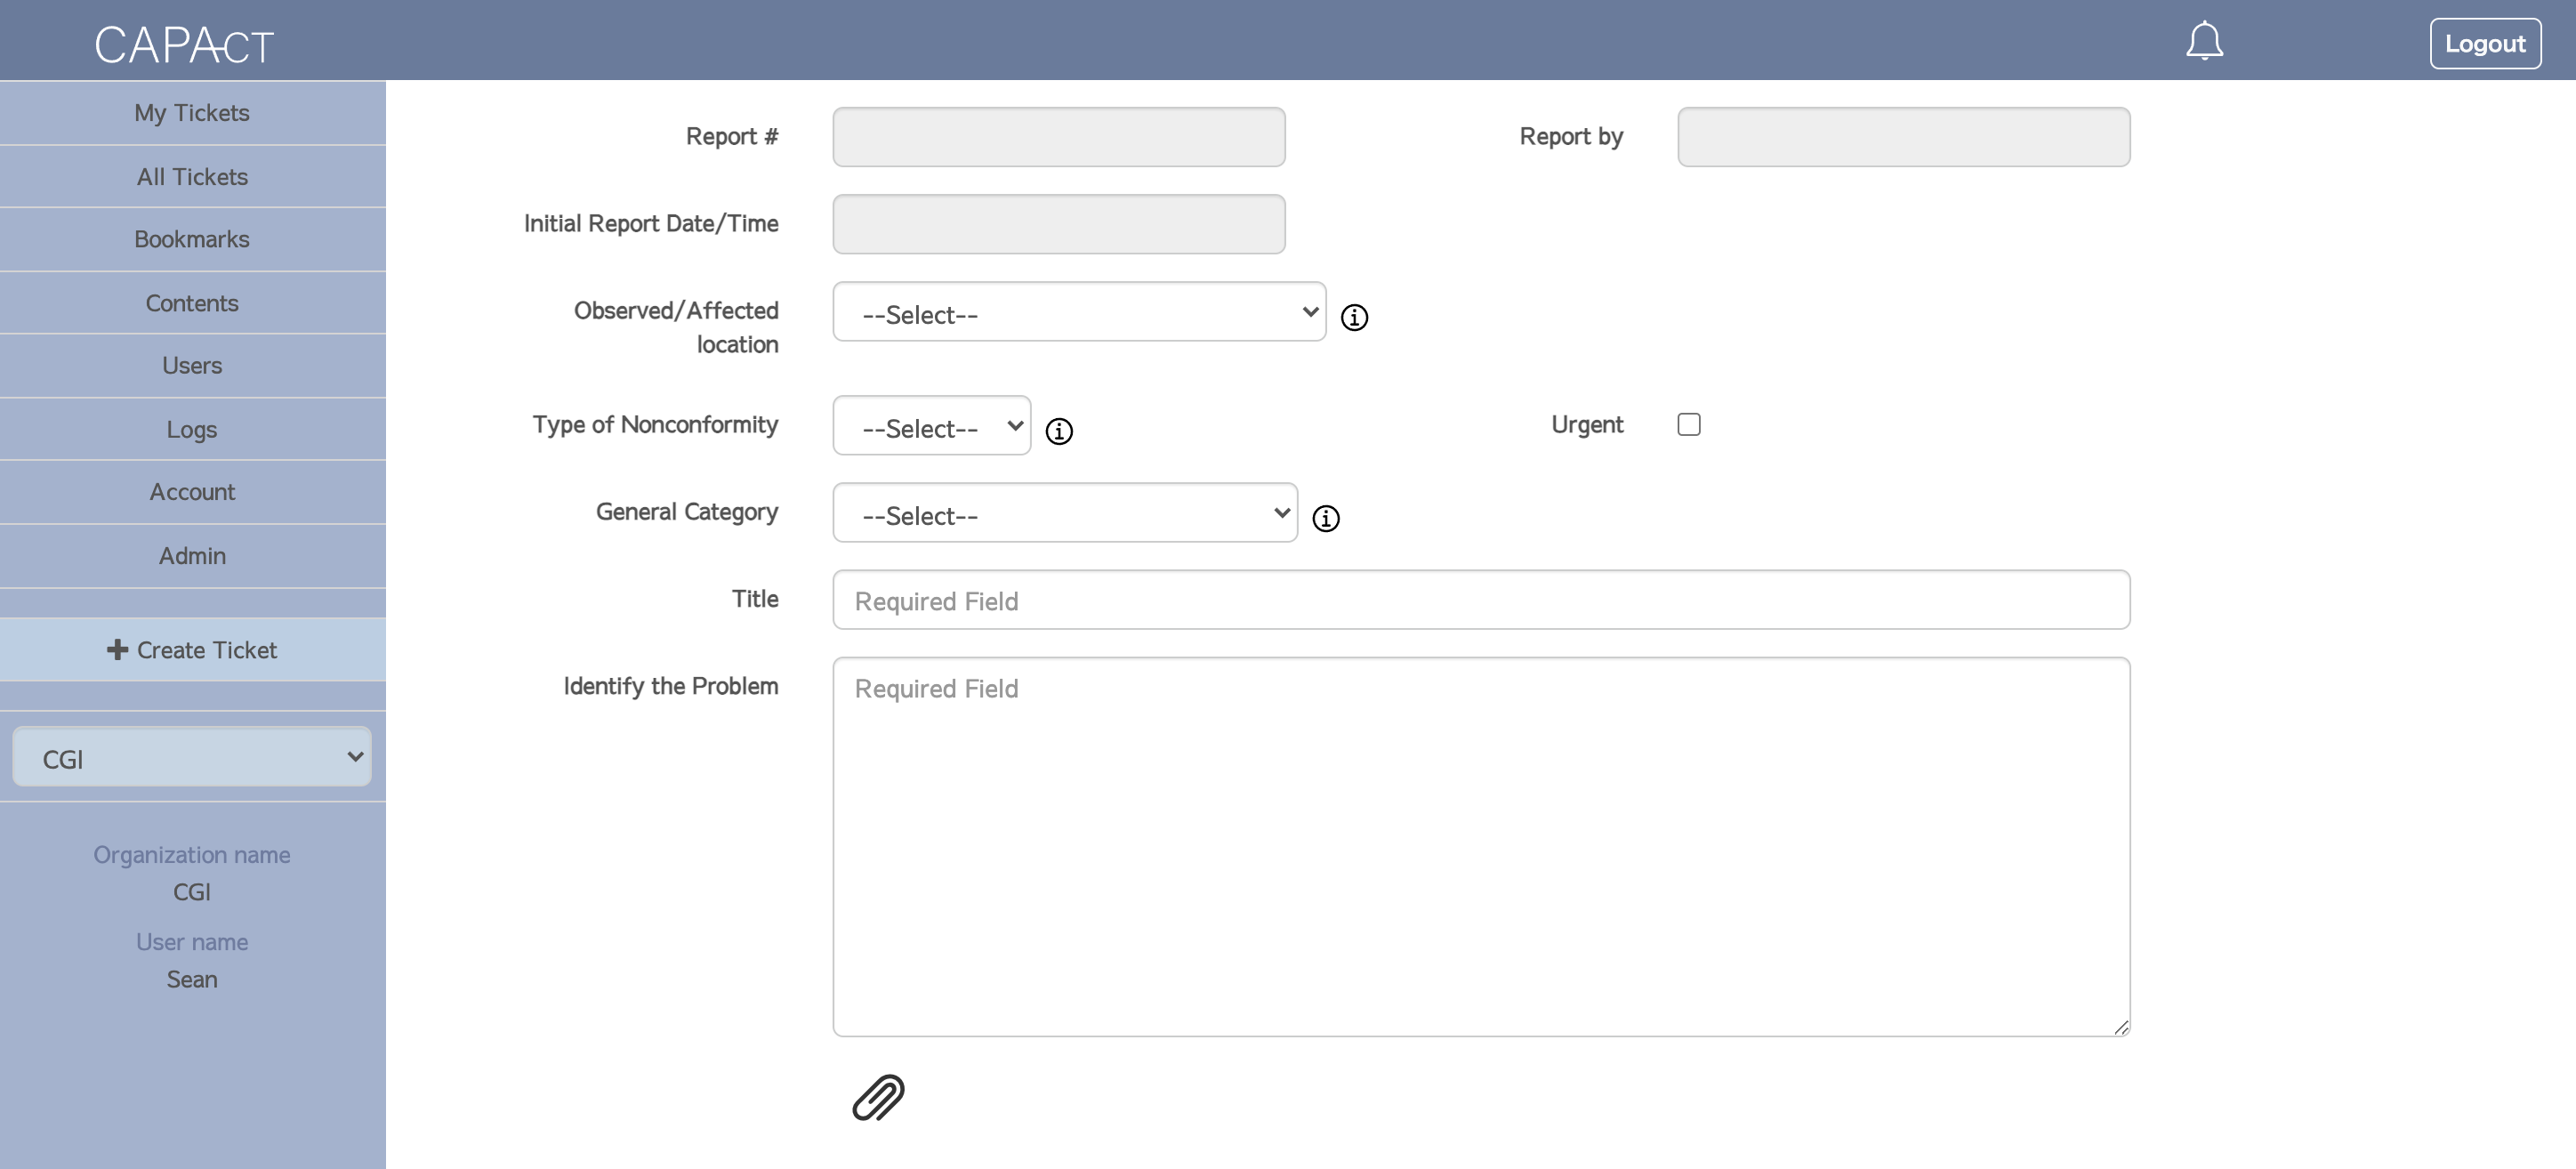Image resolution: width=2576 pixels, height=1169 pixels.
Task: Open the General Category dropdown
Action: coord(1065,513)
